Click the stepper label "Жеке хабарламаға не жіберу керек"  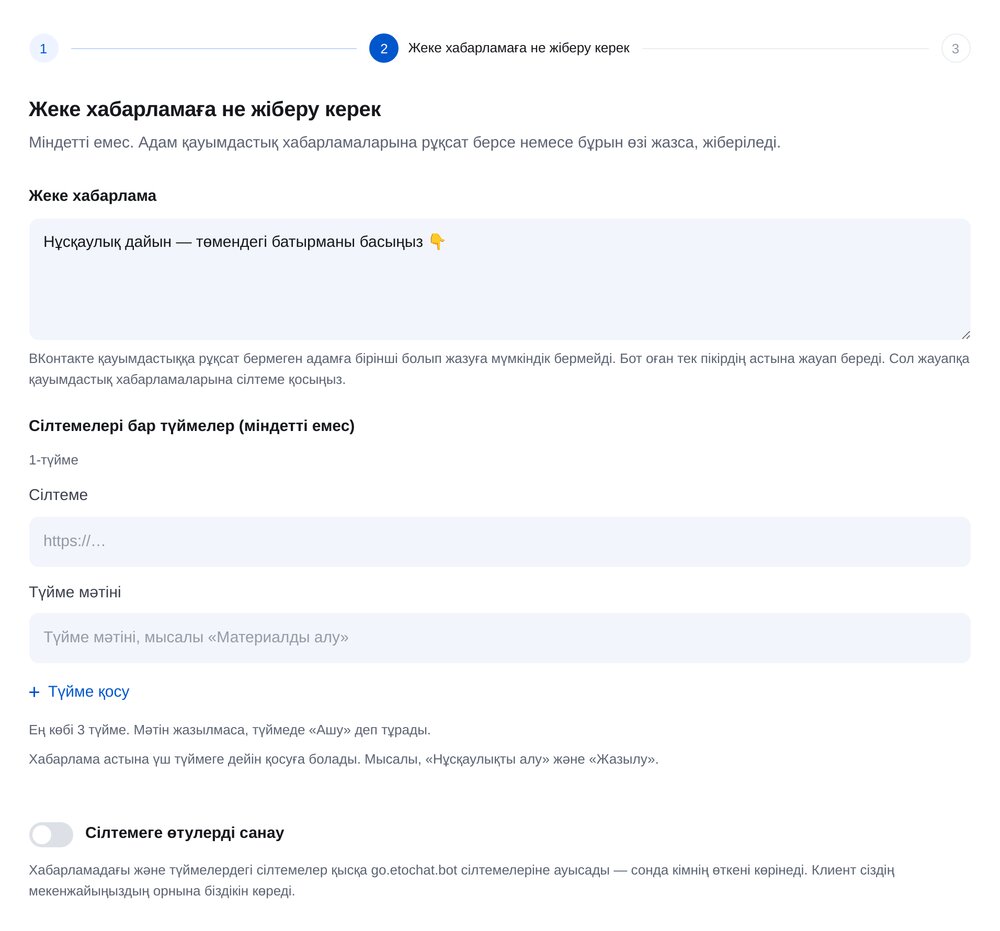pyautogui.click(x=518, y=48)
